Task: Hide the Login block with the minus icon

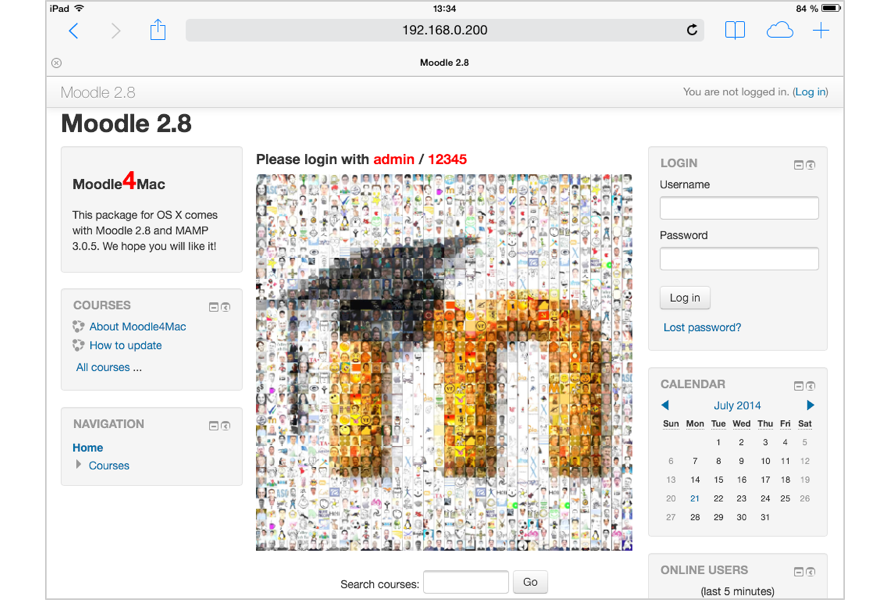Action: point(799,165)
